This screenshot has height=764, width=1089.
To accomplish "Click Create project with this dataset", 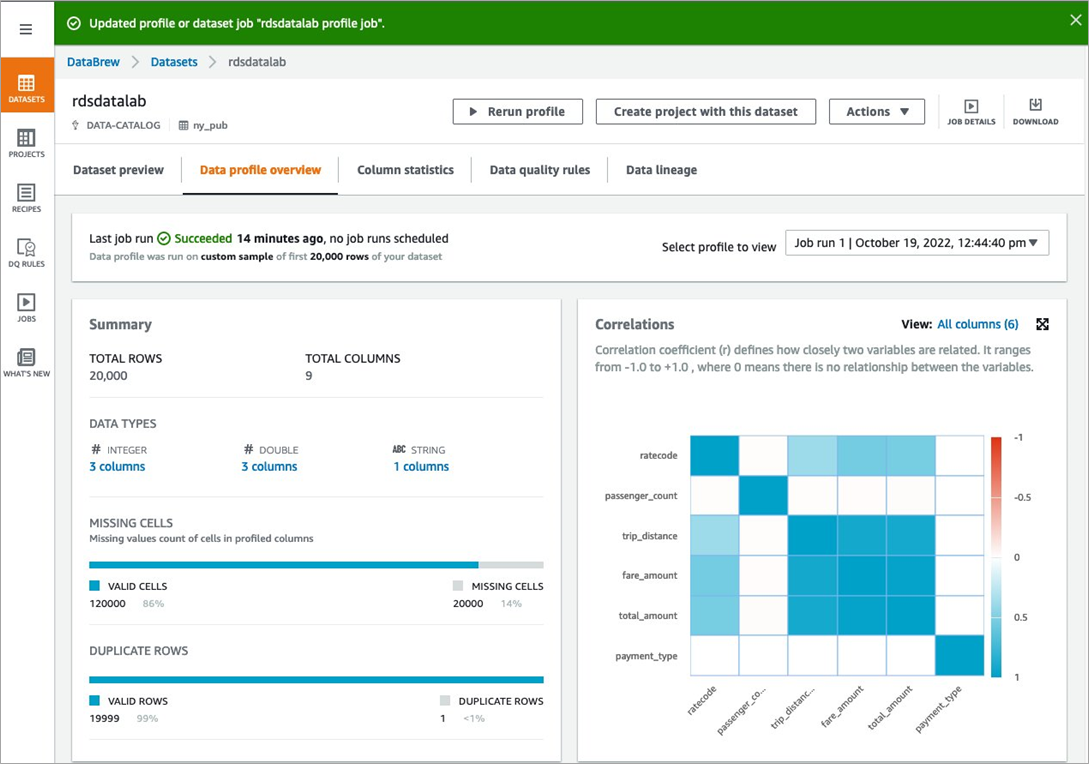I will pyautogui.click(x=706, y=112).
